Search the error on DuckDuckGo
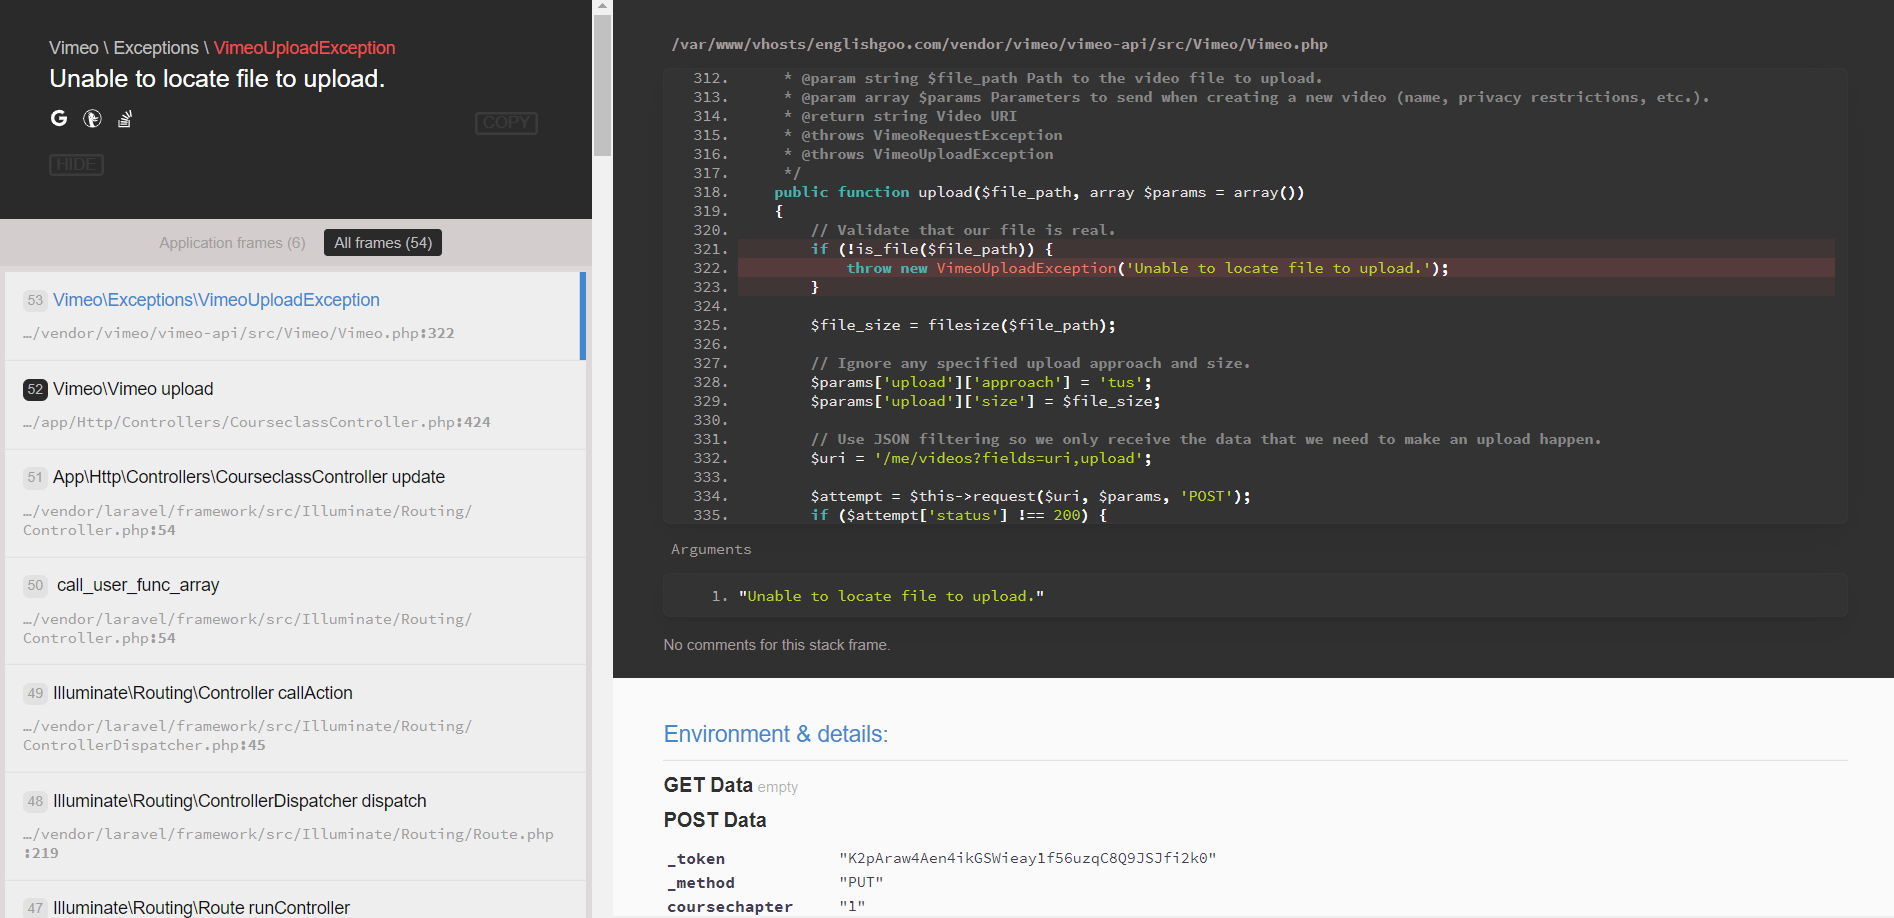The height and width of the screenshot is (918, 1894). coord(92,118)
